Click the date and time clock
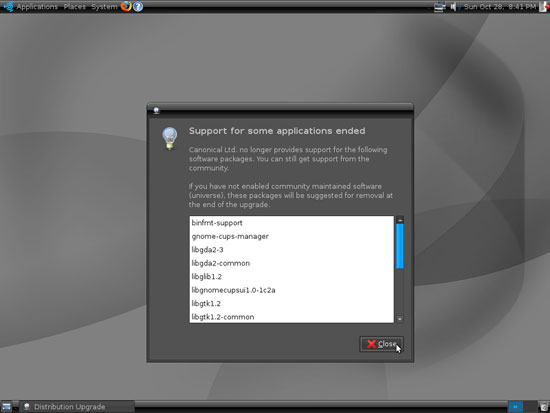Viewport: 550px width, 413px height. pos(500,7)
